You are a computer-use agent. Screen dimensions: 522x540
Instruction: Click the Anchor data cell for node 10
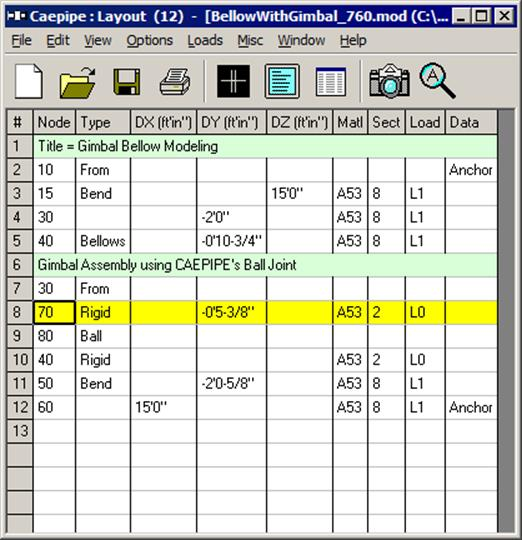[x=471, y=170]
